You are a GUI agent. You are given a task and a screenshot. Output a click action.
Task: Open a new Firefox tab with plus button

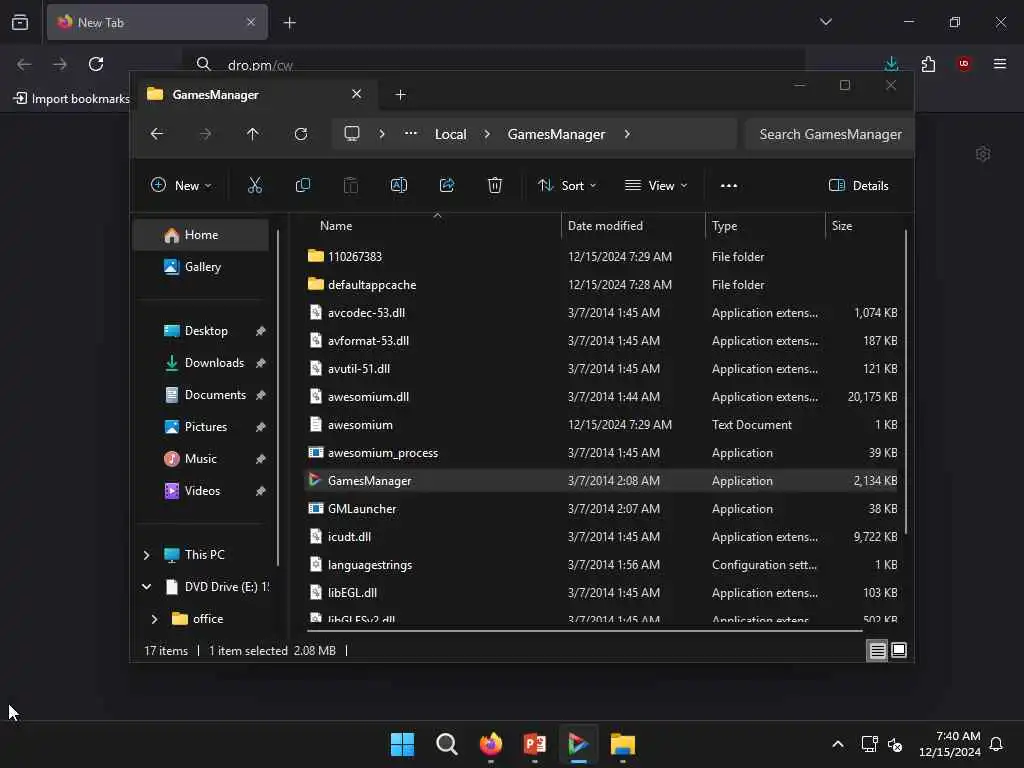pyautogui.click(x=289, y=23)
